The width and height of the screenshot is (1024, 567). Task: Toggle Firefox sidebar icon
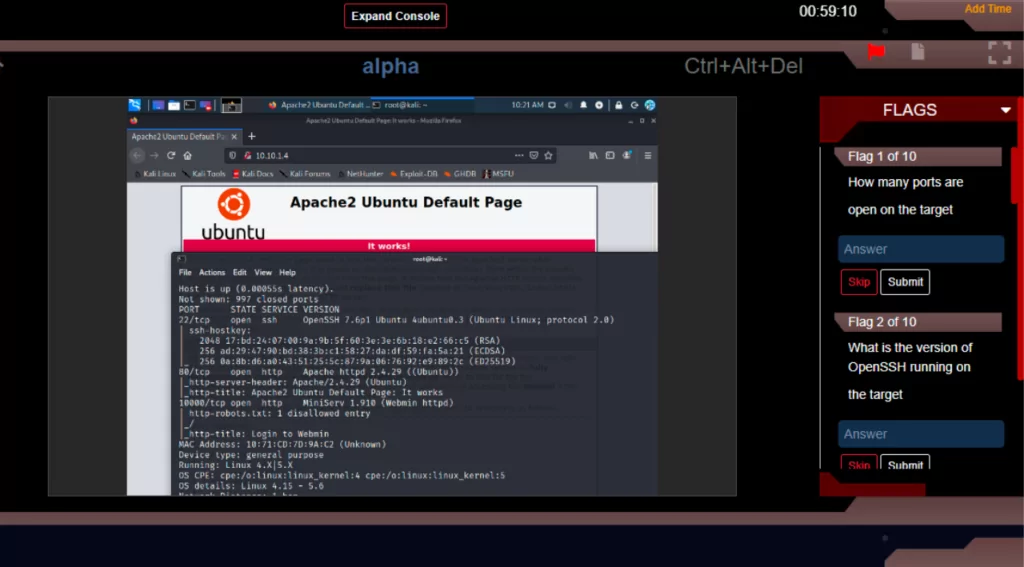610,155
